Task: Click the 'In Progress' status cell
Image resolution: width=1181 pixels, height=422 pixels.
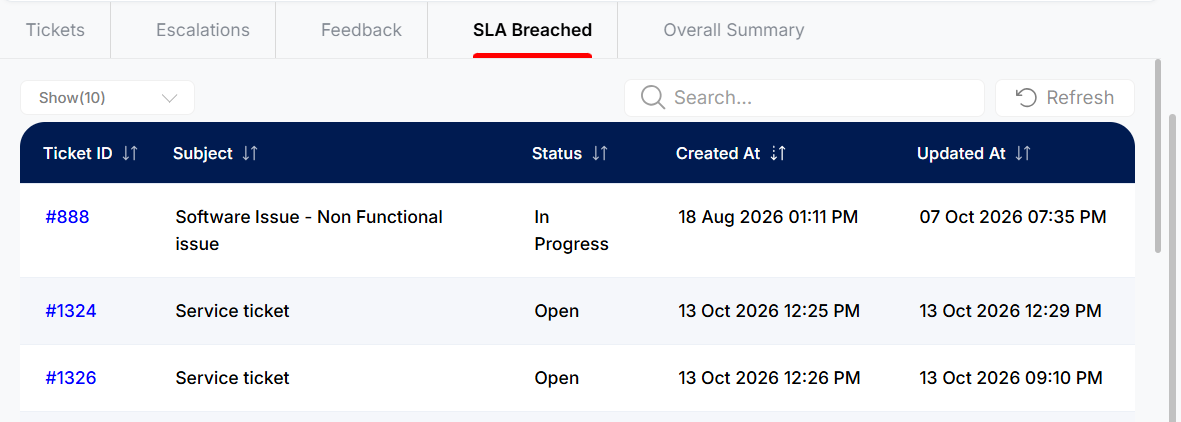Action: click(x=572, y=231)
